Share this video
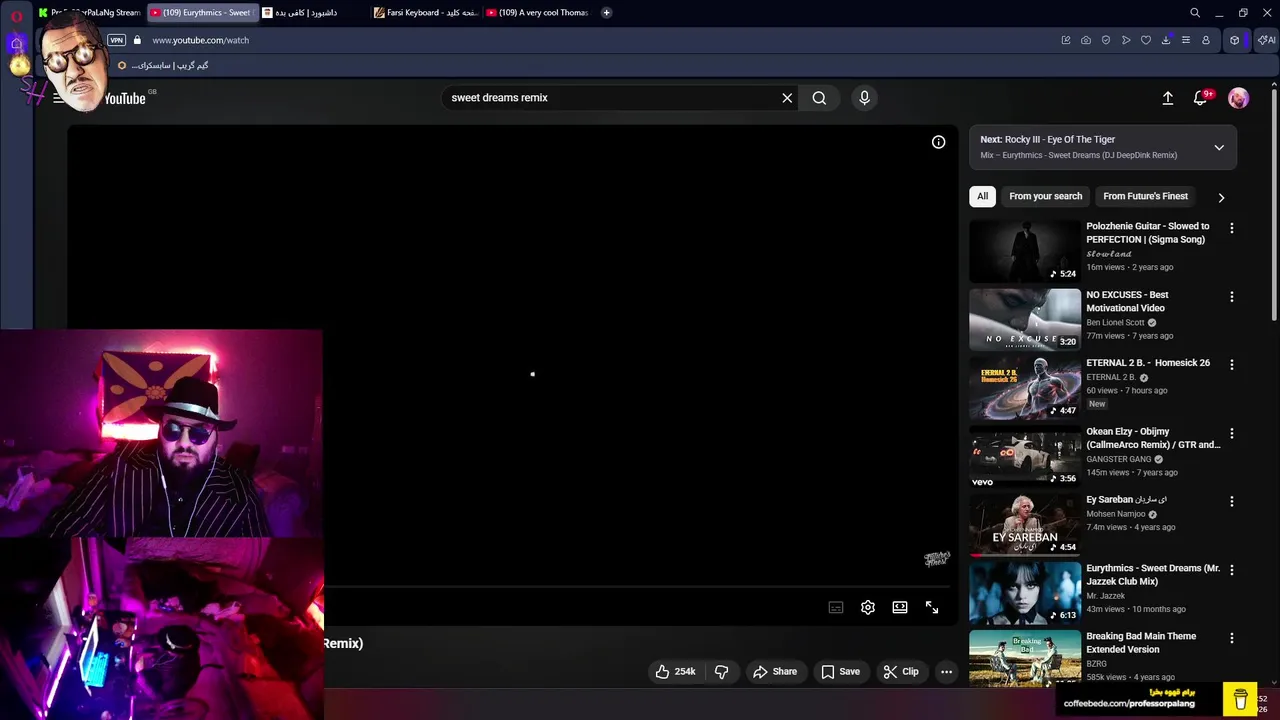This screenshot has height=720, width=1280. click(775, 672)
